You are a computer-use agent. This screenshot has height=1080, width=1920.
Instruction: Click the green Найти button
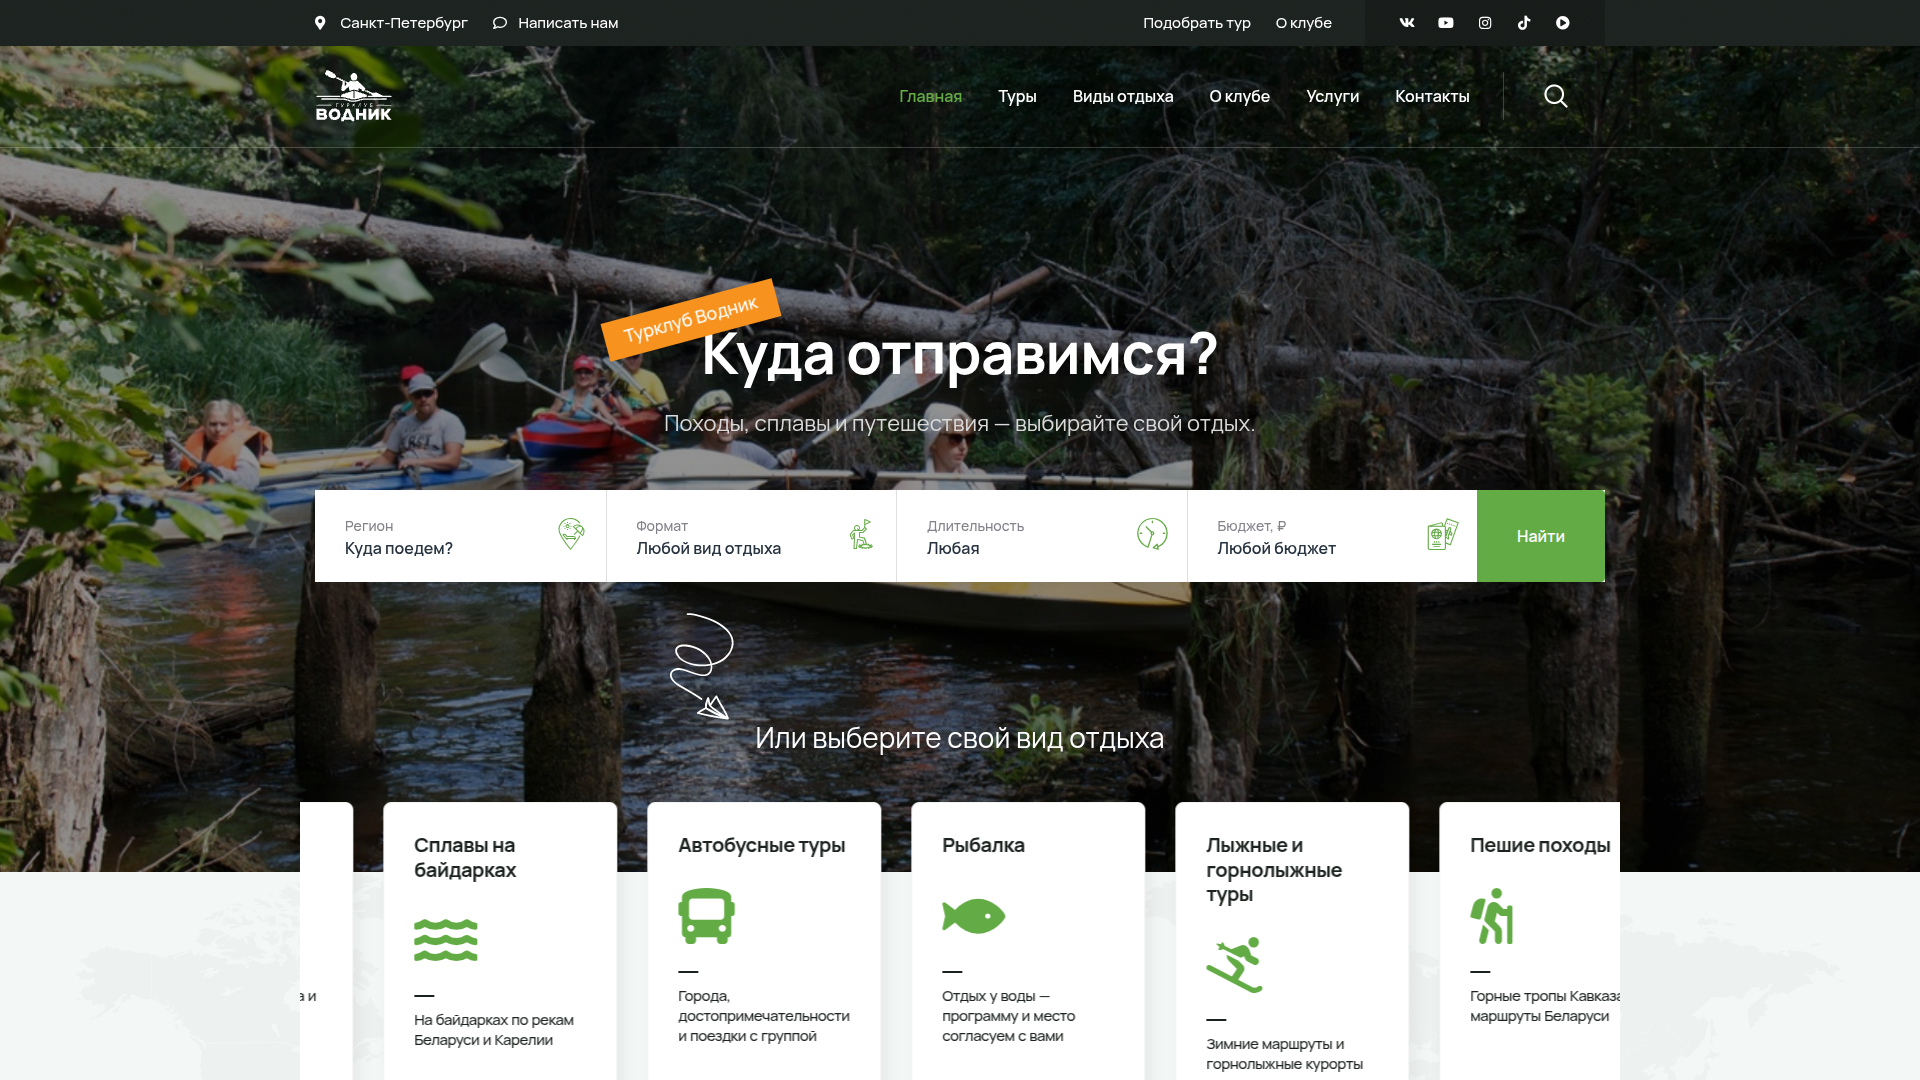[1541, 536]
